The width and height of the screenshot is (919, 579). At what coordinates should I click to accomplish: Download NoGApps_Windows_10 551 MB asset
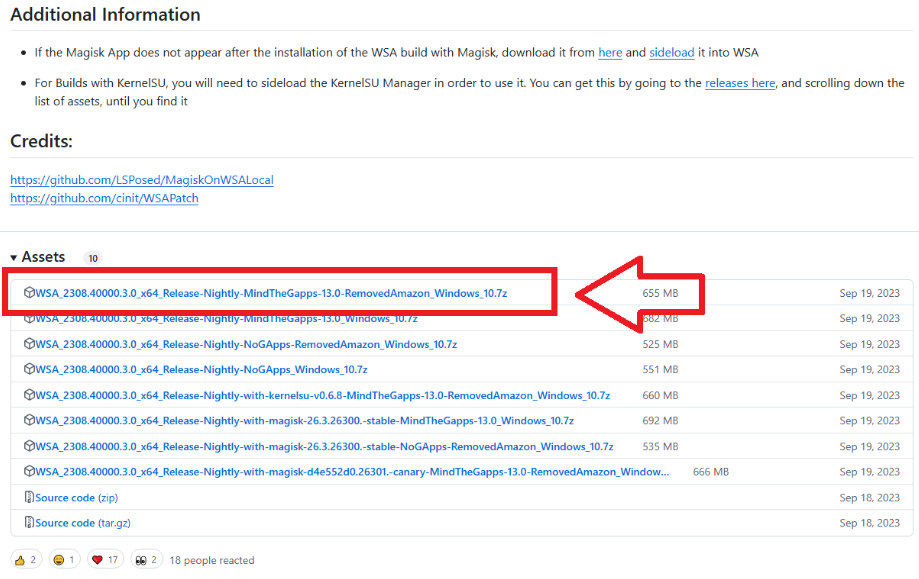(x=201, y=370)
